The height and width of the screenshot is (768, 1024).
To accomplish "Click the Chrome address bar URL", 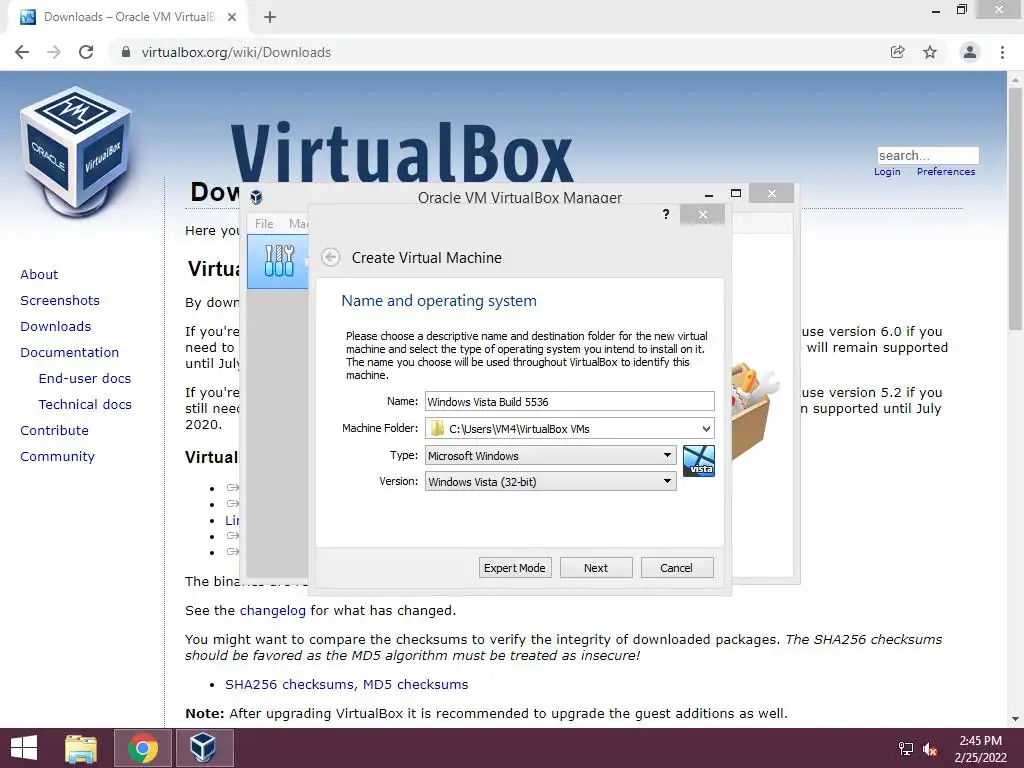I will [x=236, y=52].
